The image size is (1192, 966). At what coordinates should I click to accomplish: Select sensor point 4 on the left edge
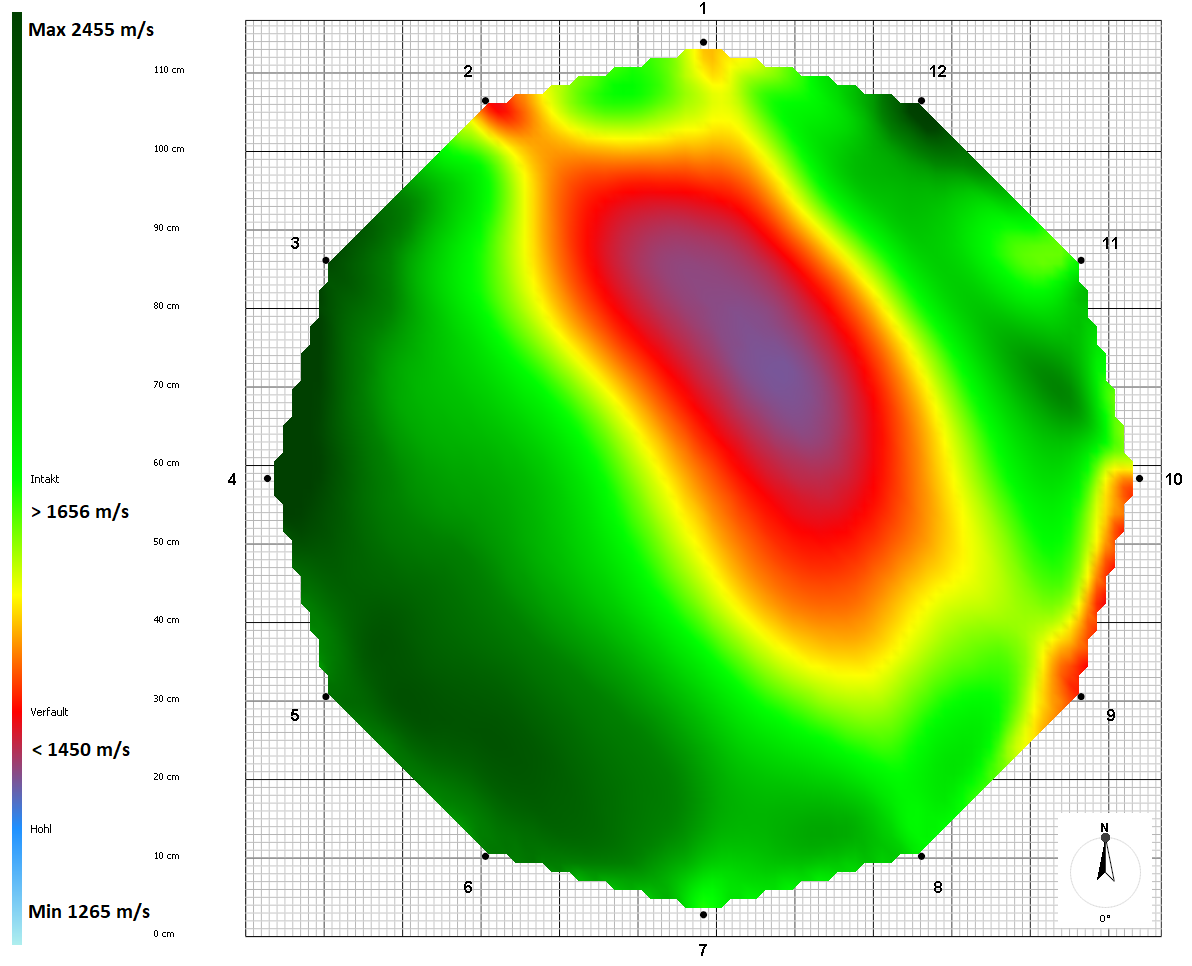click(x=267, y=479)
